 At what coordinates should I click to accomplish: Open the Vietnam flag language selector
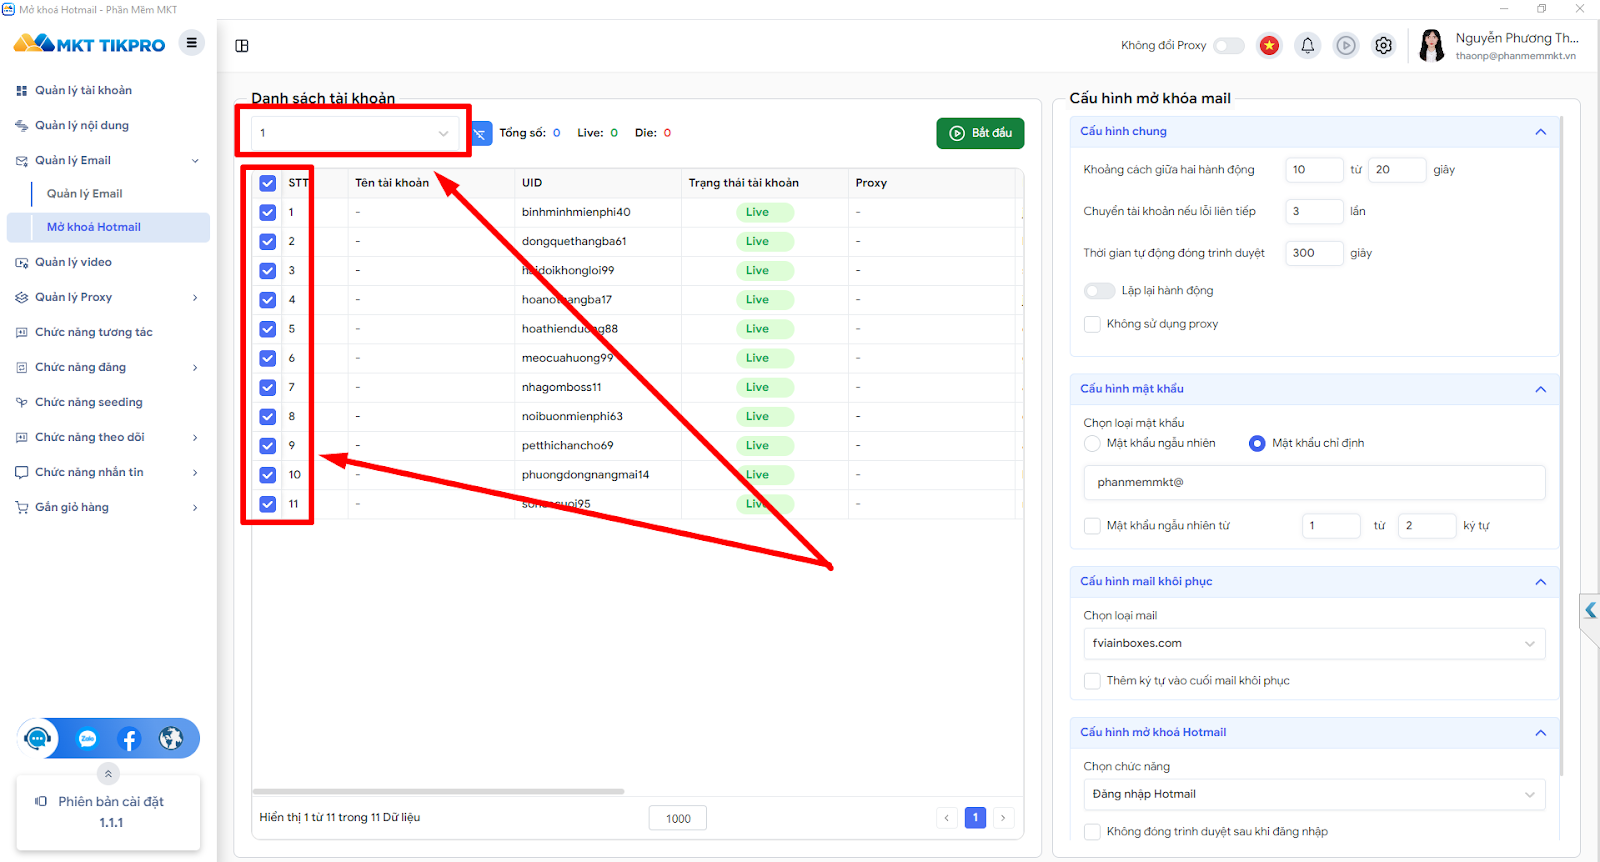[1269, 45]
